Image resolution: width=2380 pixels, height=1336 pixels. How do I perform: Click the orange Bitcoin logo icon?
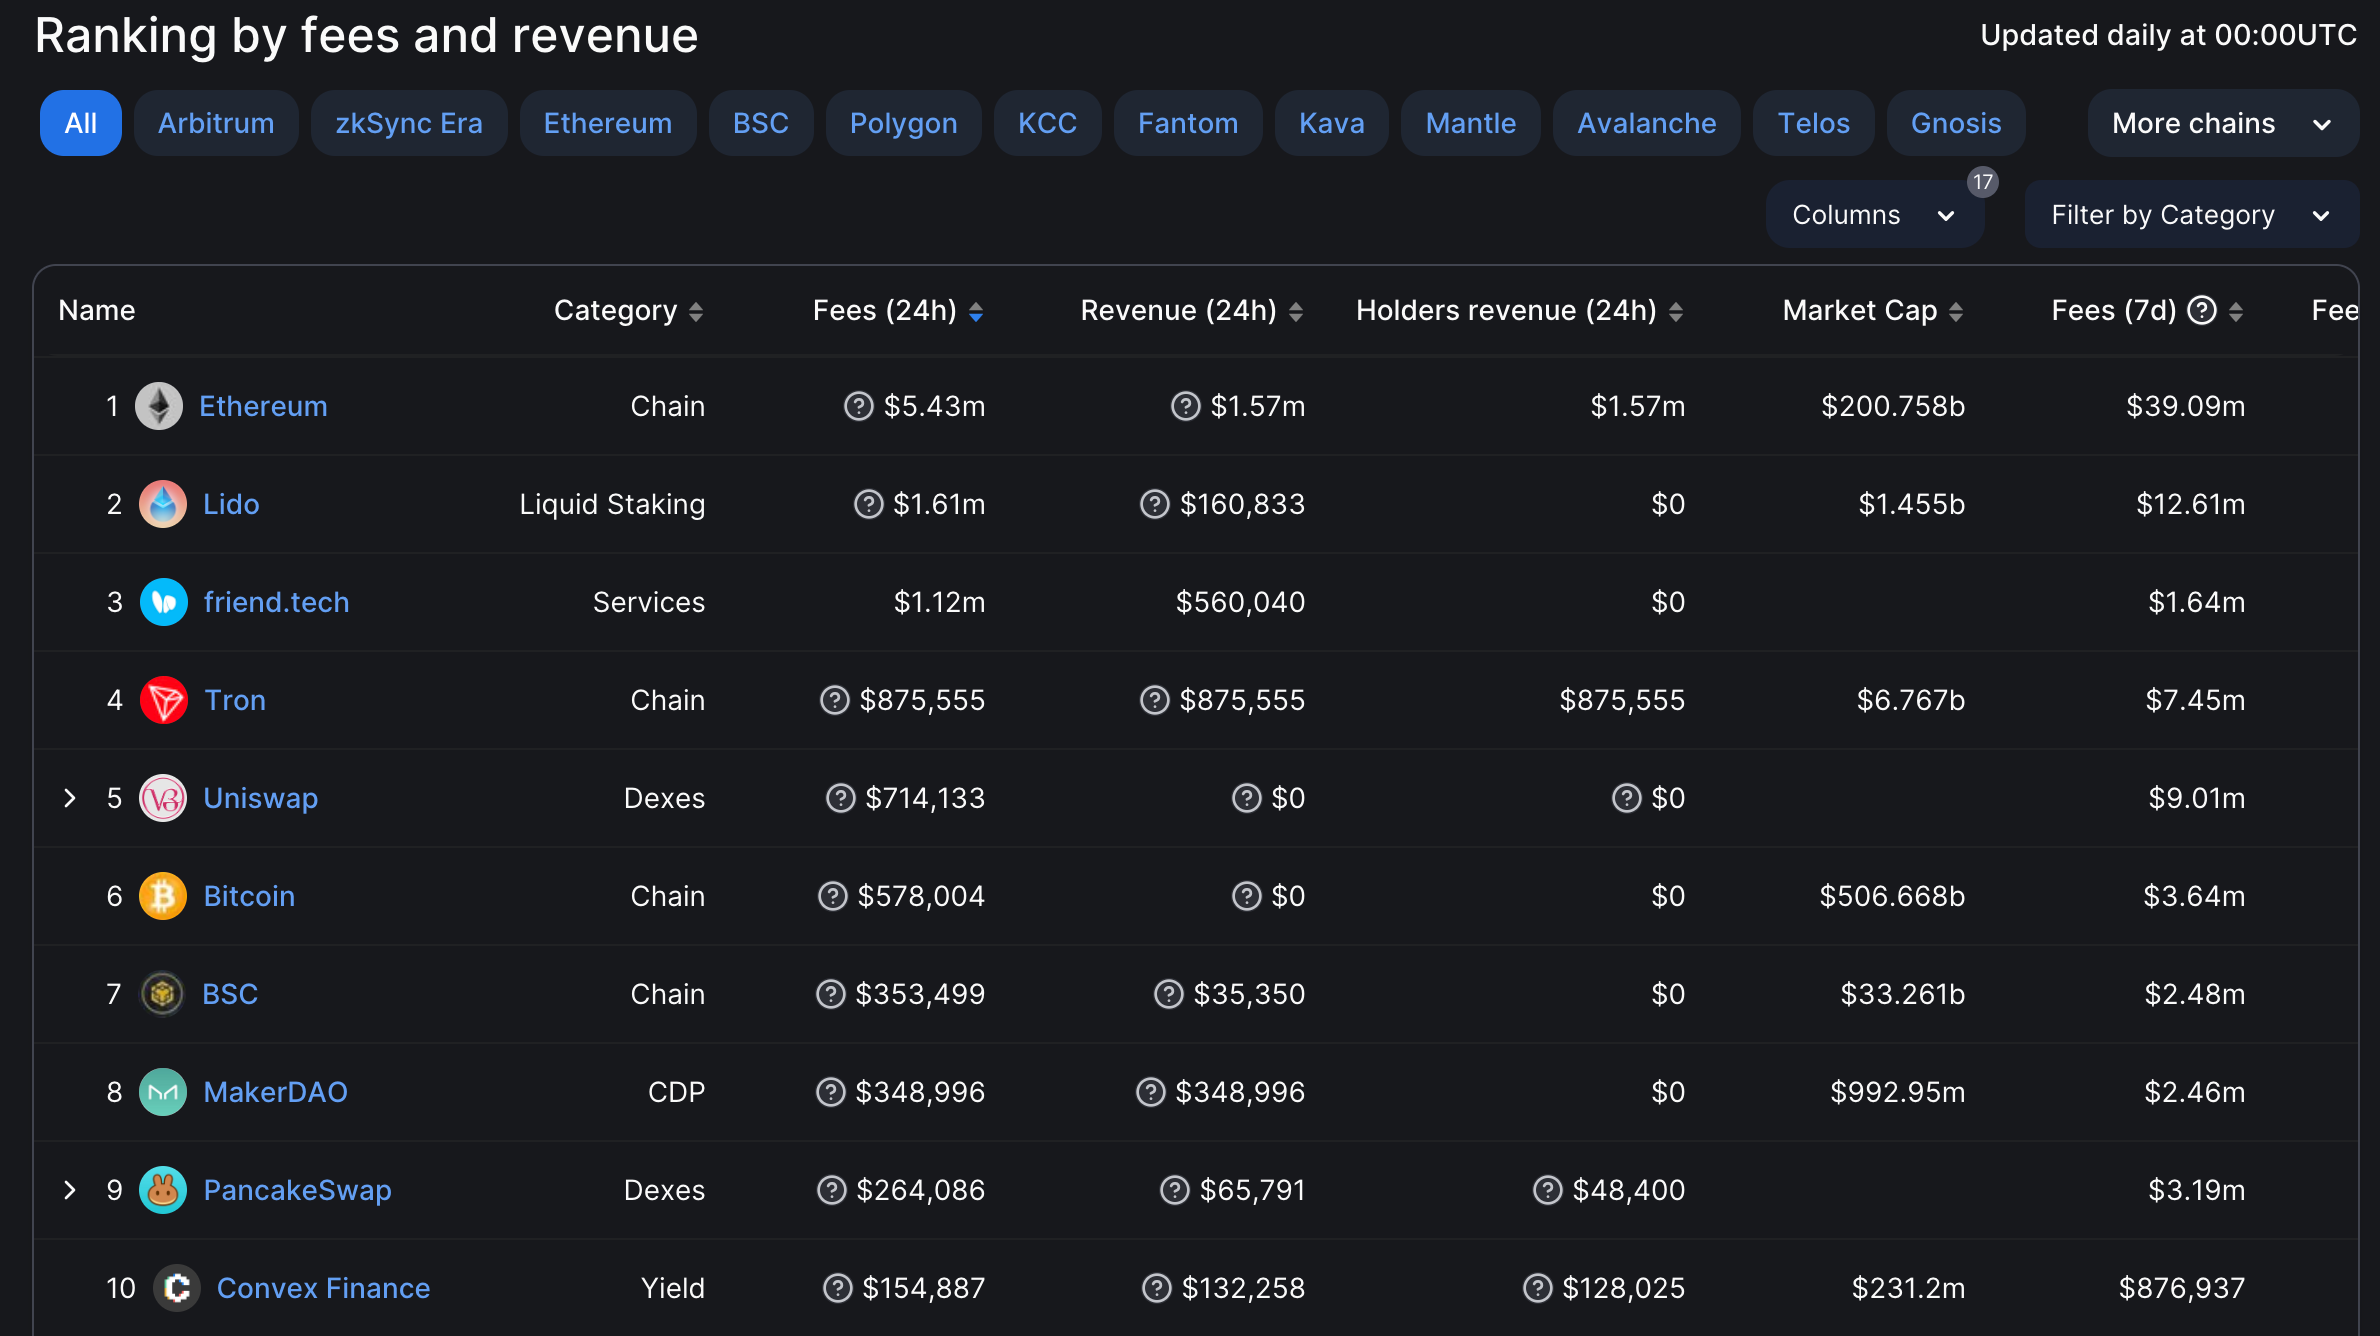(163, 896)
